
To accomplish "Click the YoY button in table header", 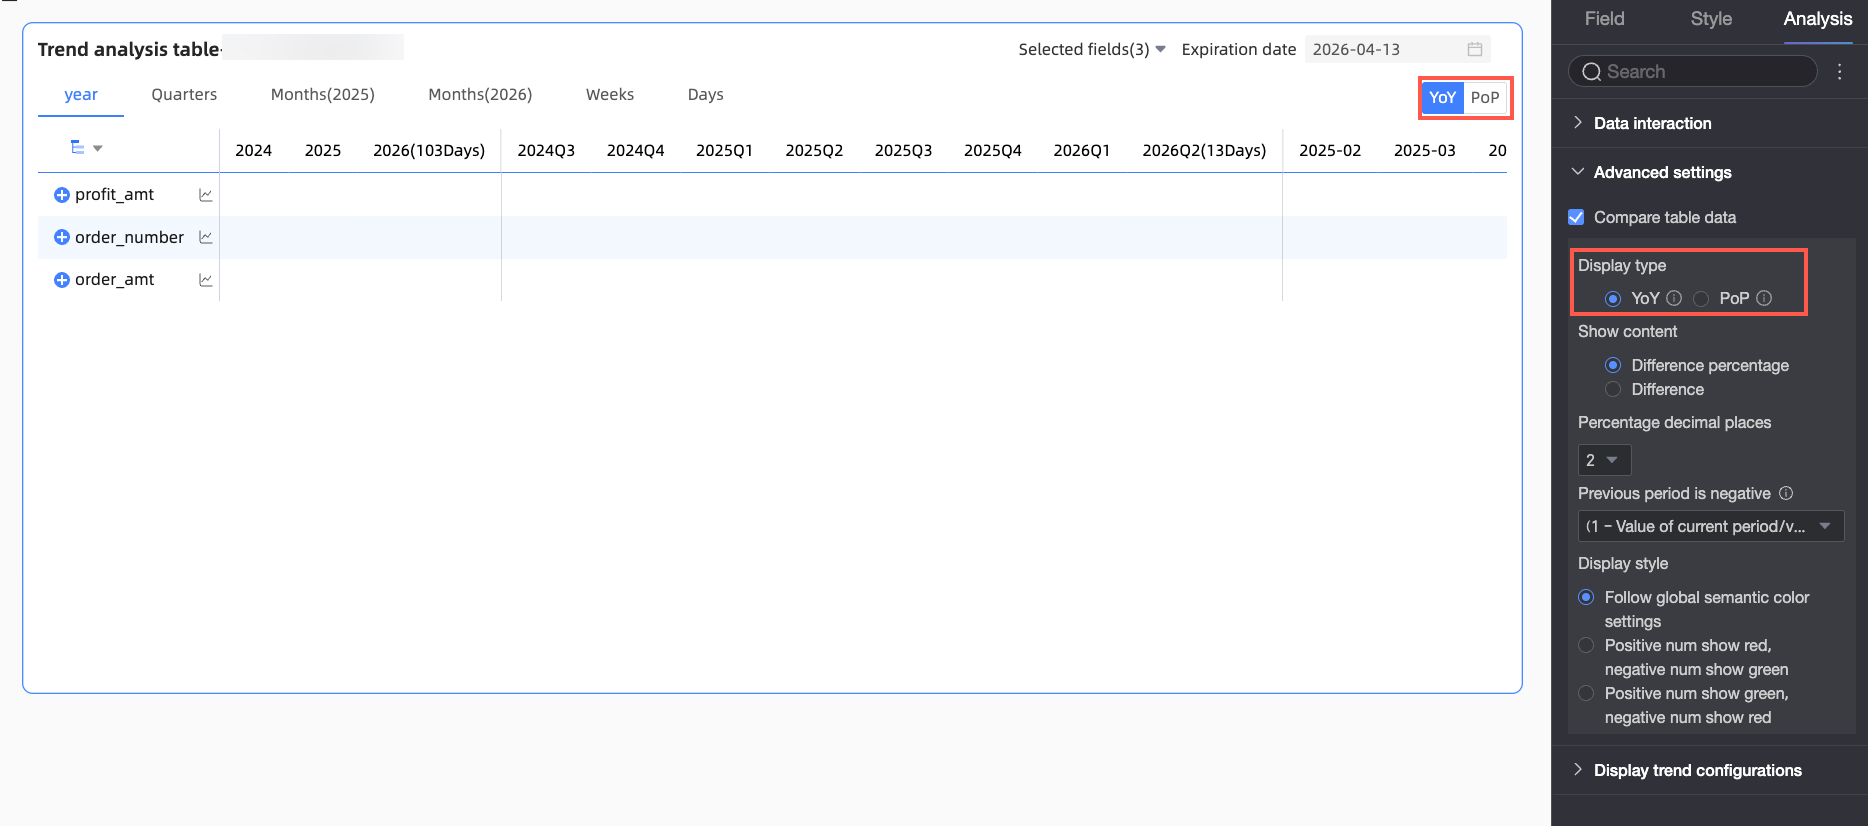I will coord(1442,97).
